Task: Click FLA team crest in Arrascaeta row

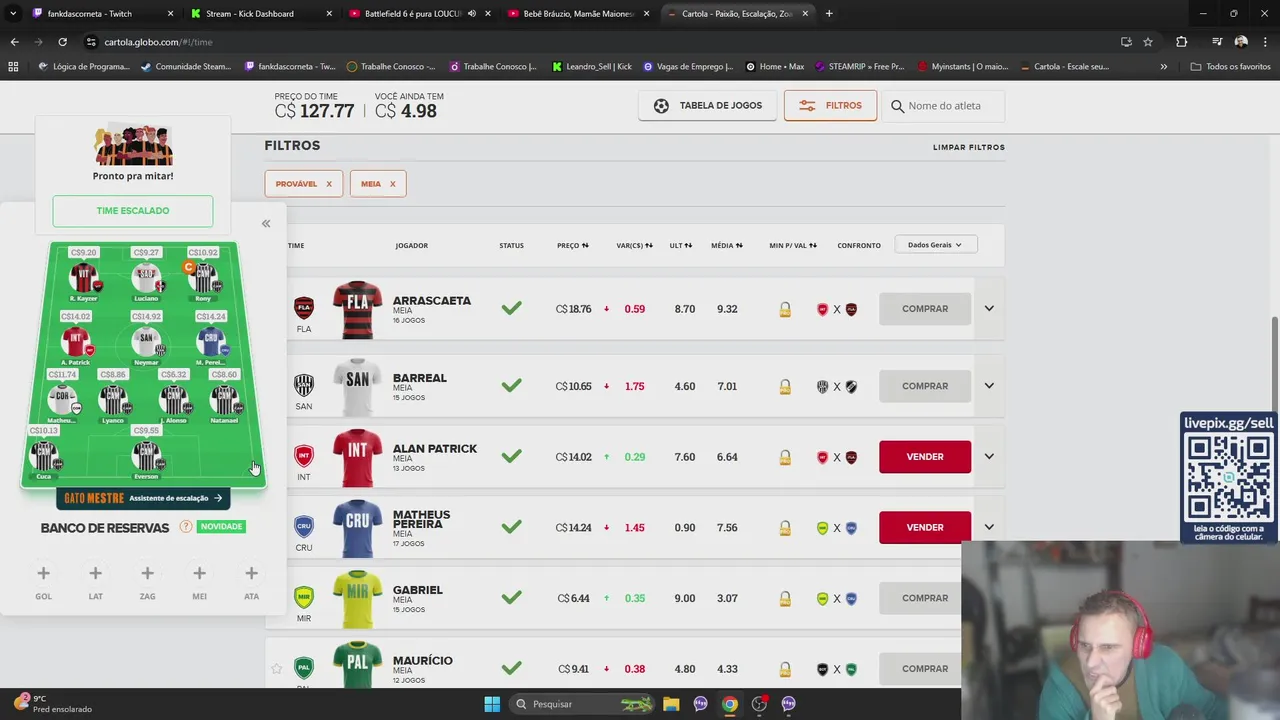Action: 304,308
